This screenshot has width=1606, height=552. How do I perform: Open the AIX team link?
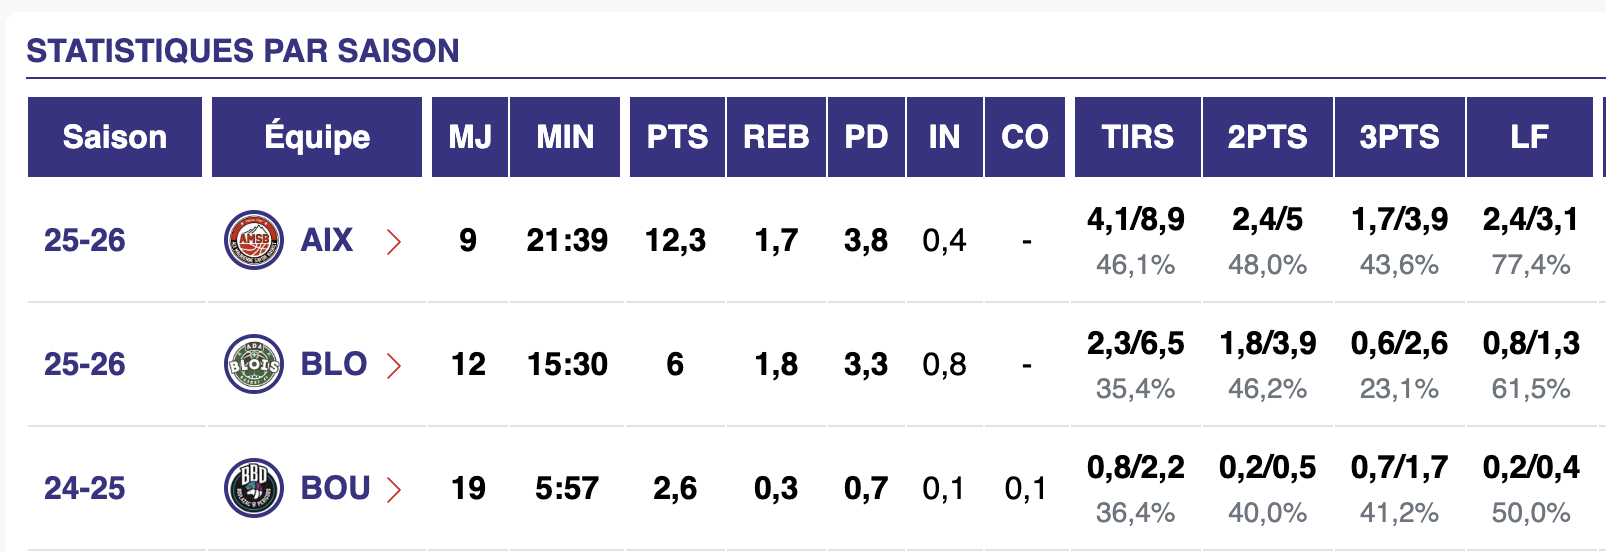pyautogui.click(x=327, y=241)
